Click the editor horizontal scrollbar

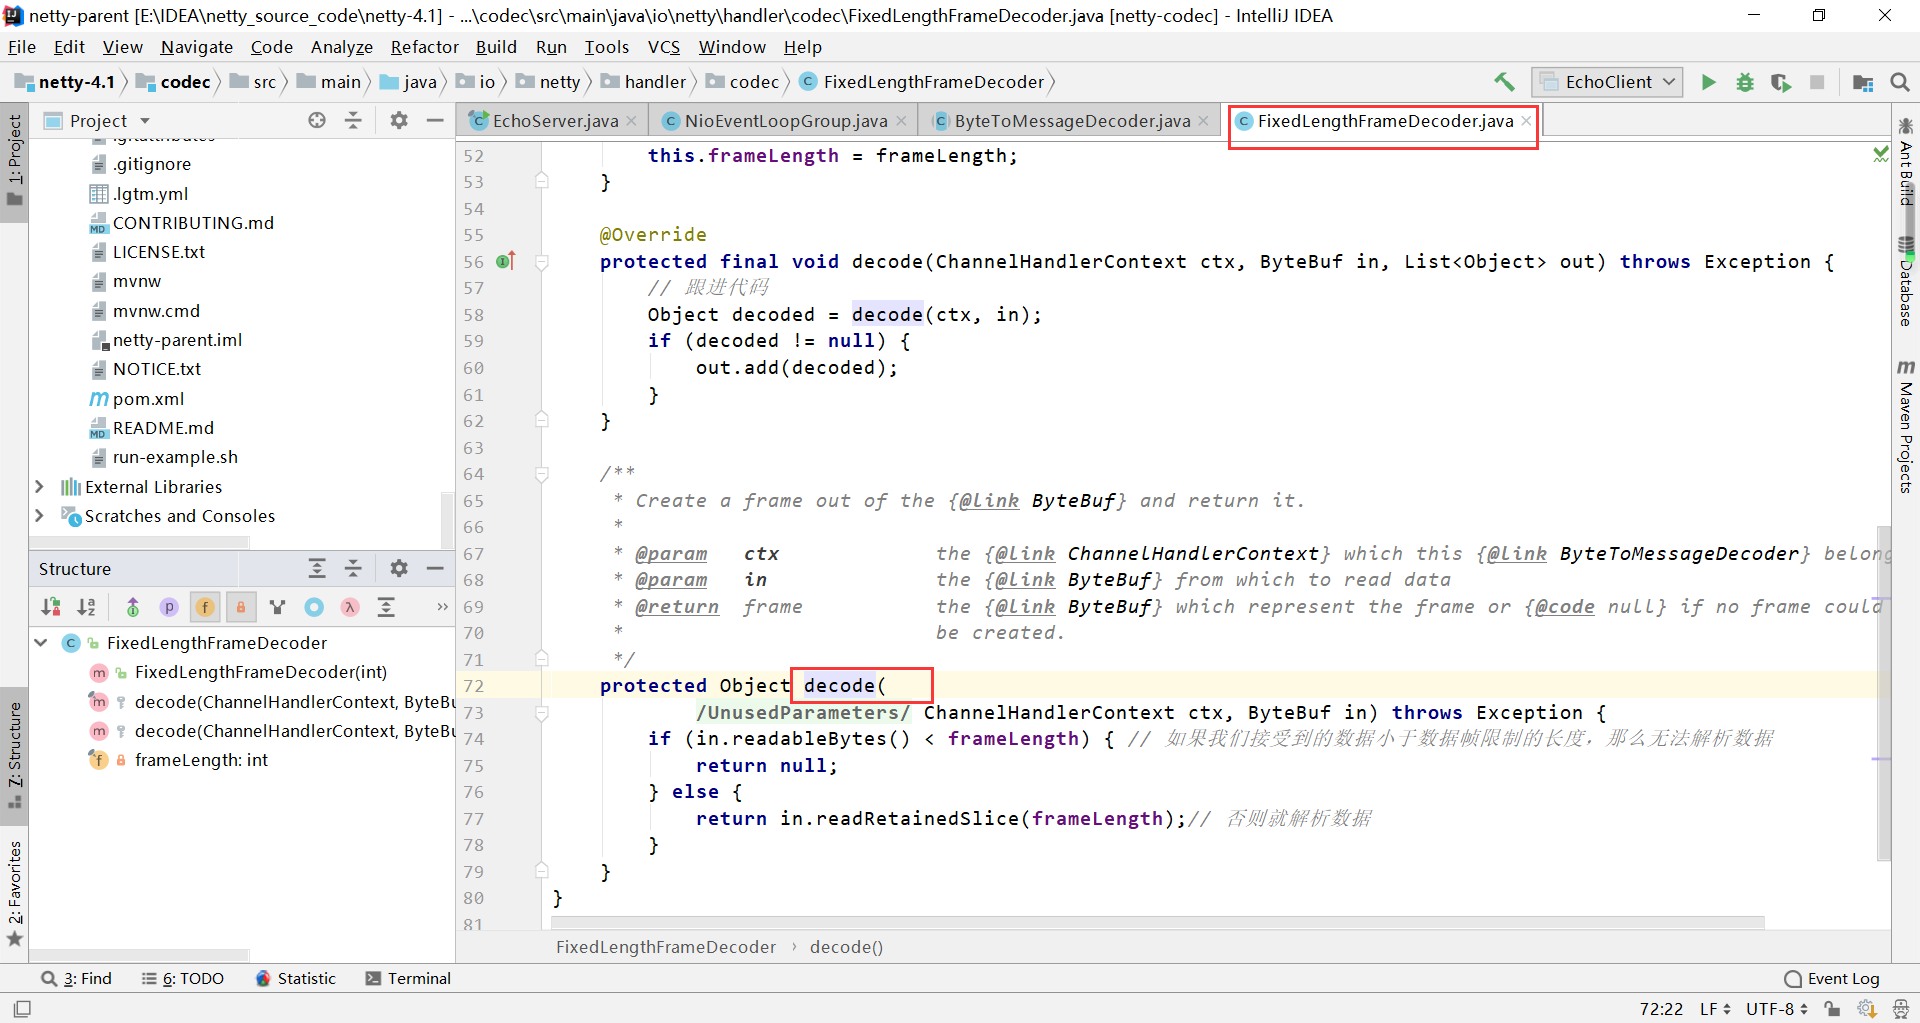1158,922
